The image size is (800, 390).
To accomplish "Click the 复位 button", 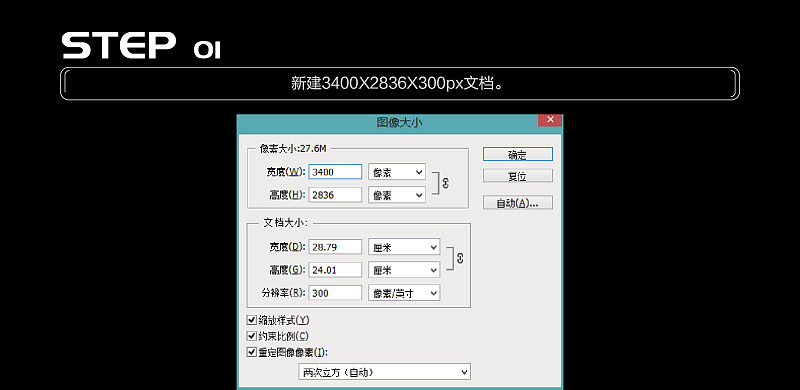I will (517, 176).
